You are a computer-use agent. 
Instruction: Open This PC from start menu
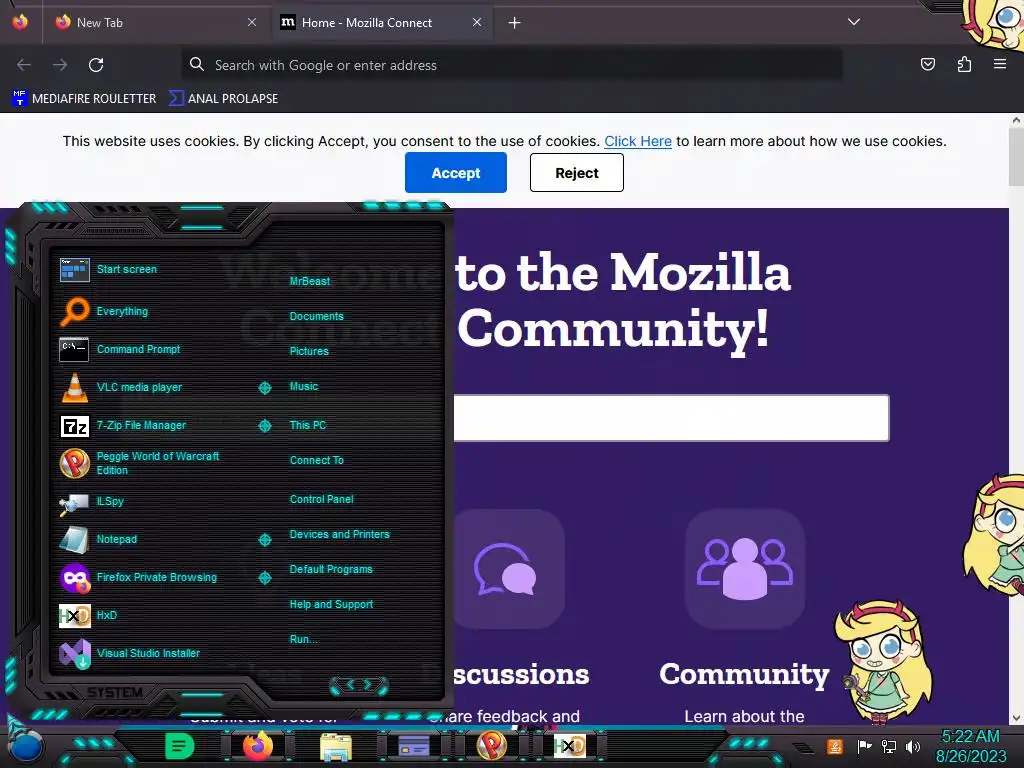click(x=308, y=425)
